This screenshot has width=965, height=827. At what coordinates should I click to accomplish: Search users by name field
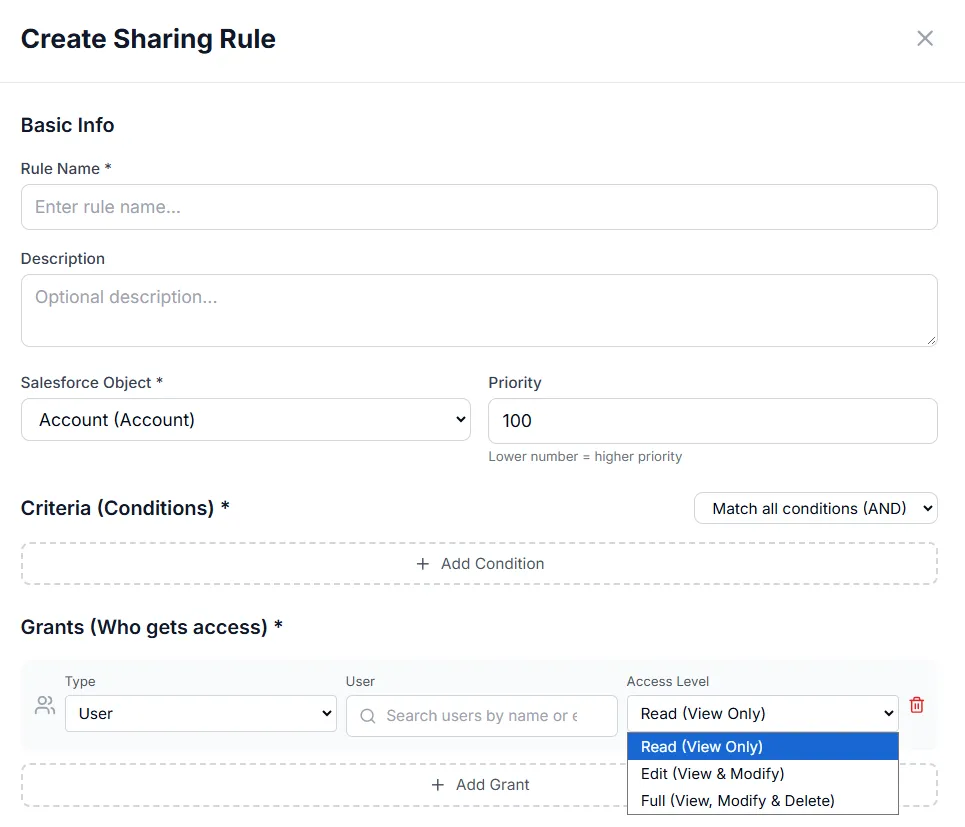coord(481,716)
